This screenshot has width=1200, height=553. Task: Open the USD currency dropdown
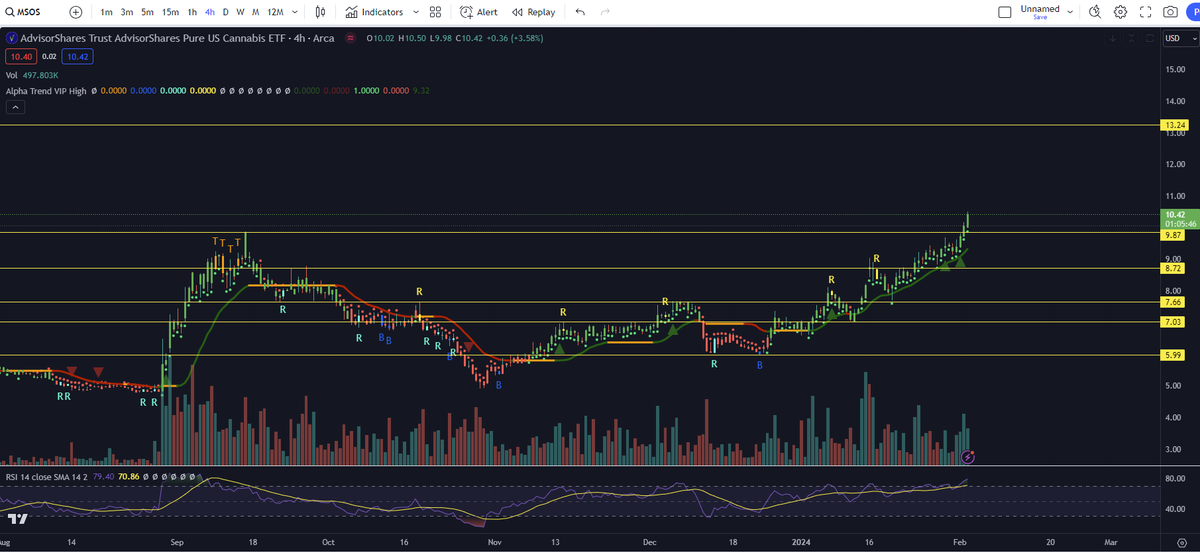tap(1180, 38)
